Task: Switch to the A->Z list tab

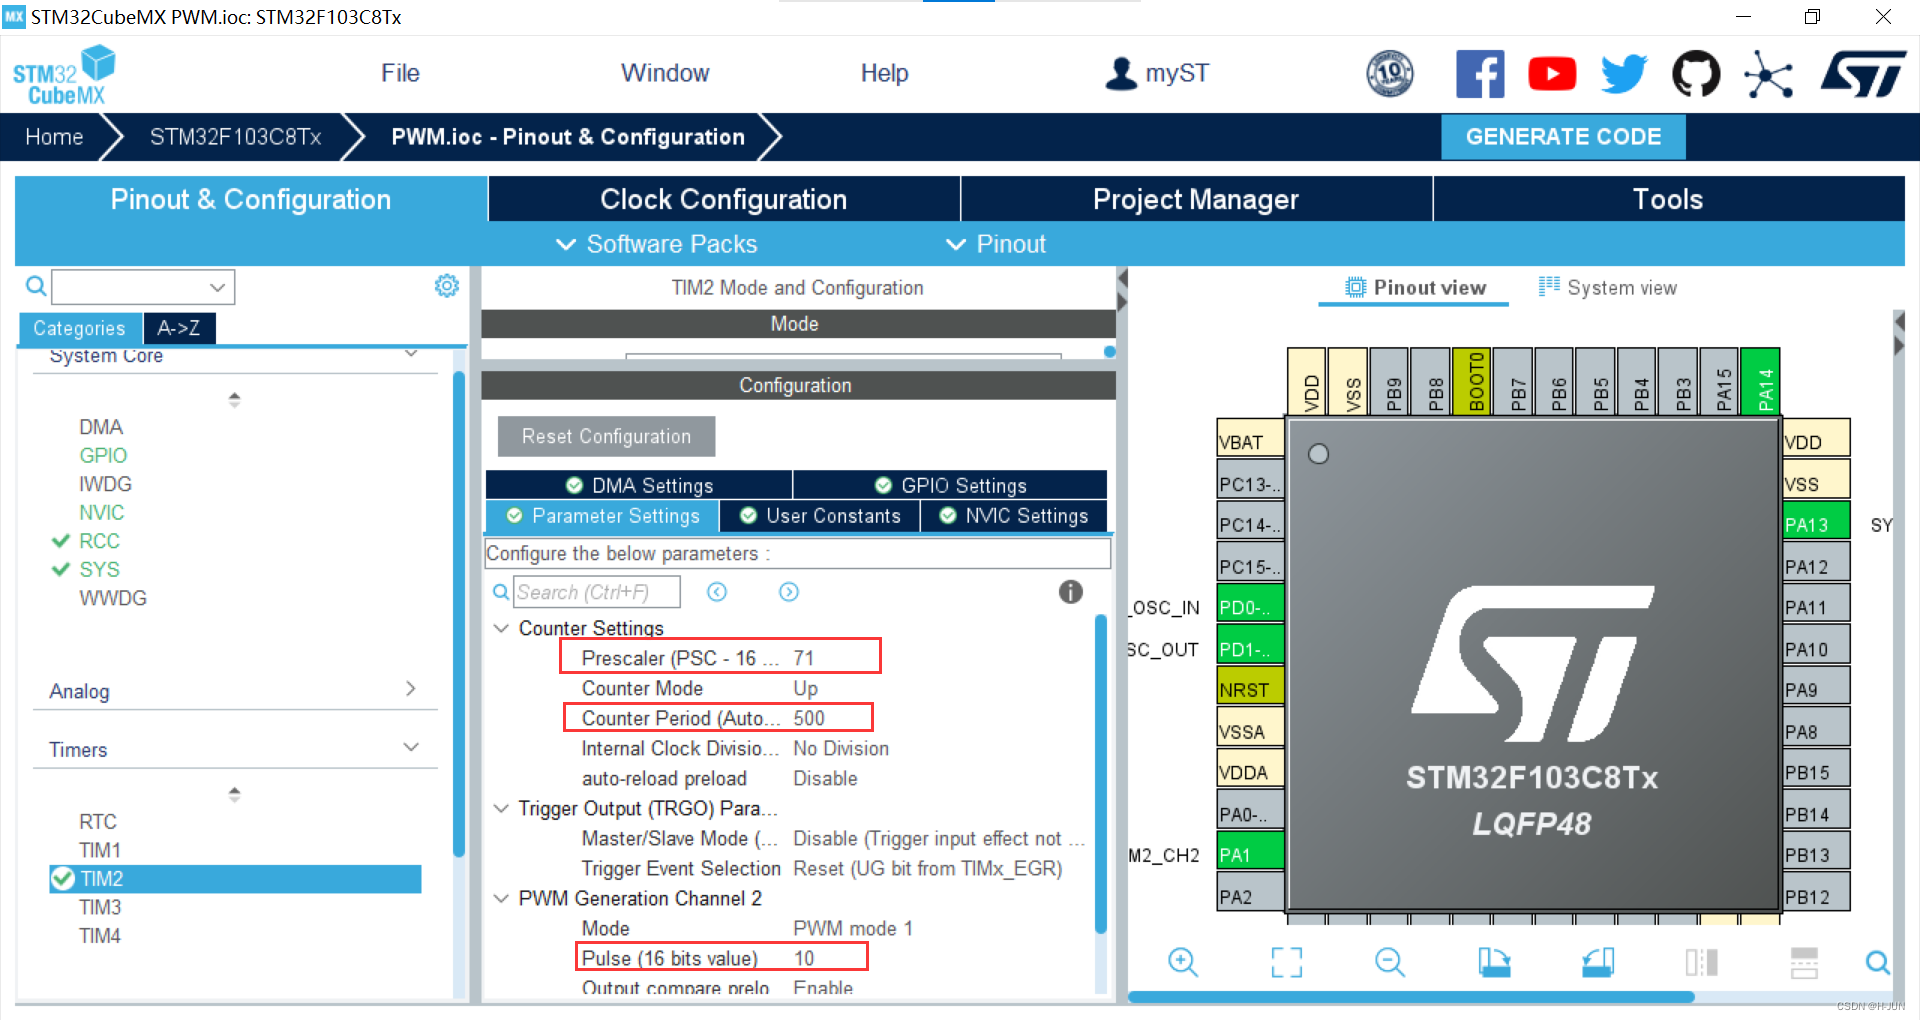Action: pyautogui.click(x=179, y=328)
